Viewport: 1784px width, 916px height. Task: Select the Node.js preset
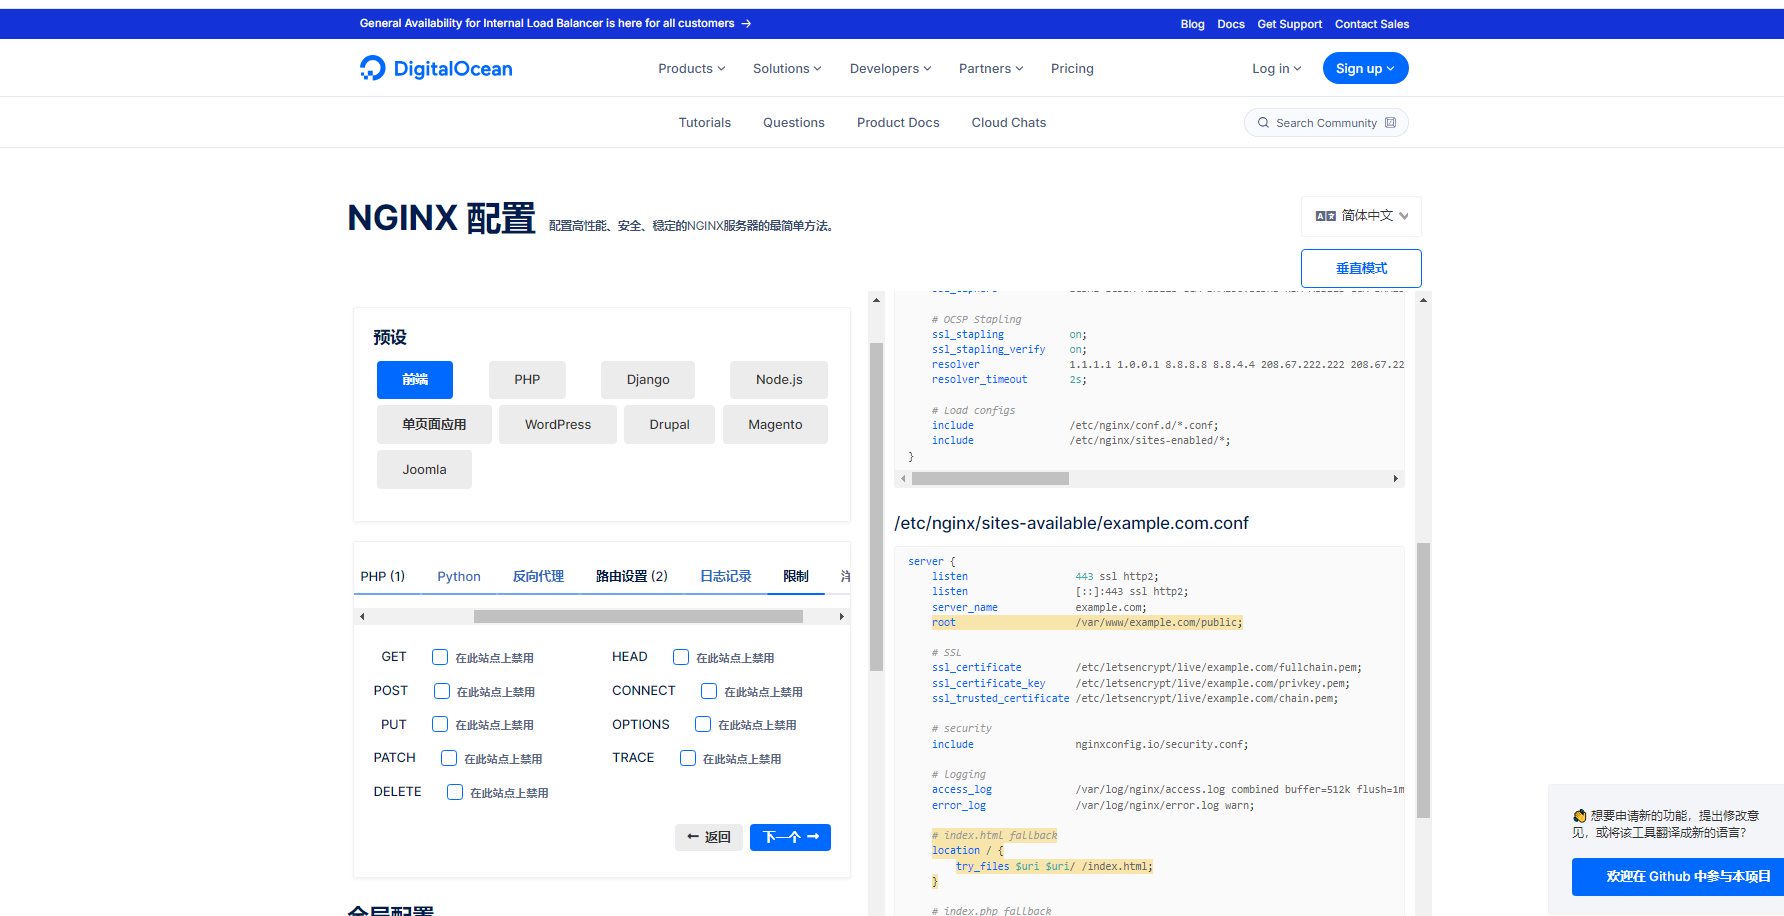(779, 380)
